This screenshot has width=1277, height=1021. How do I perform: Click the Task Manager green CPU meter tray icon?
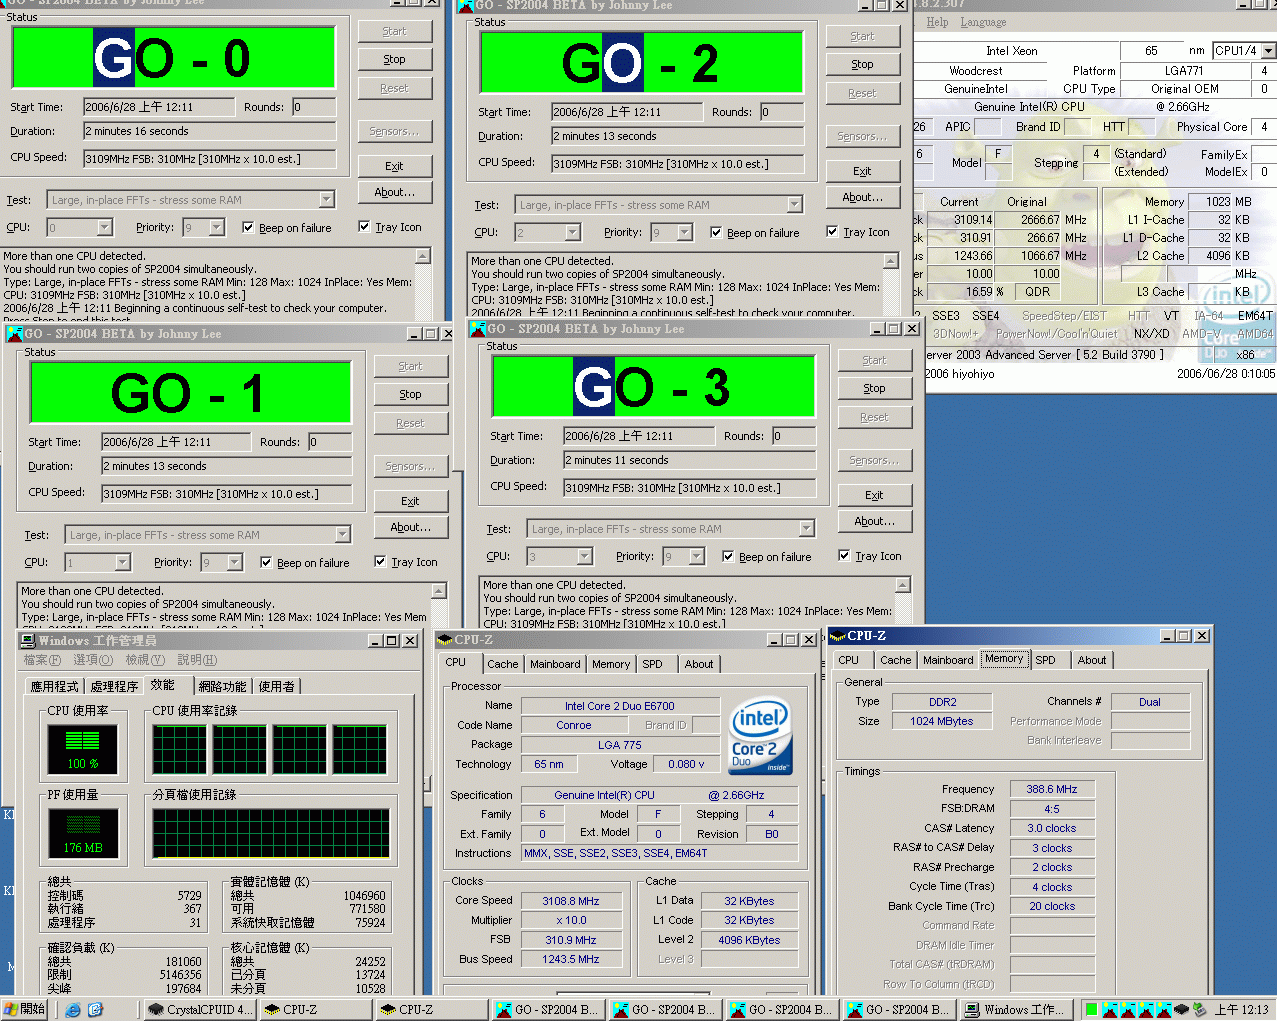1092,1010
